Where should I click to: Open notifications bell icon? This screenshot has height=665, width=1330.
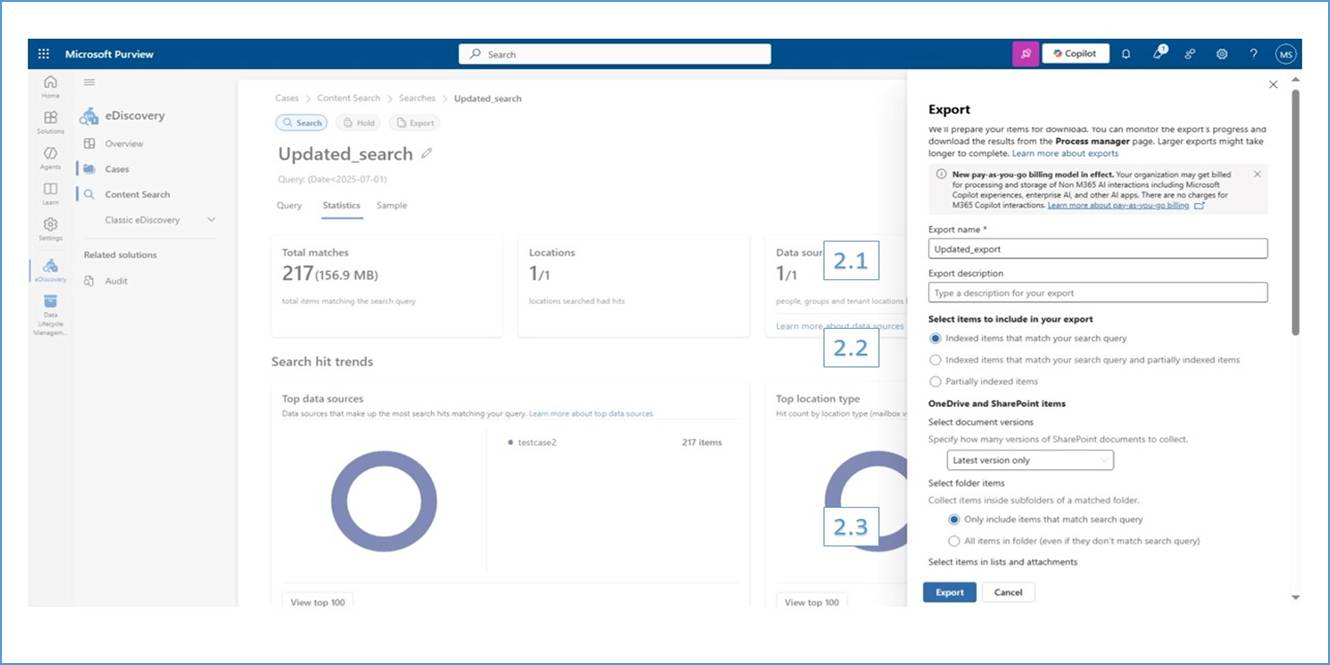(x=1126, y=54)
